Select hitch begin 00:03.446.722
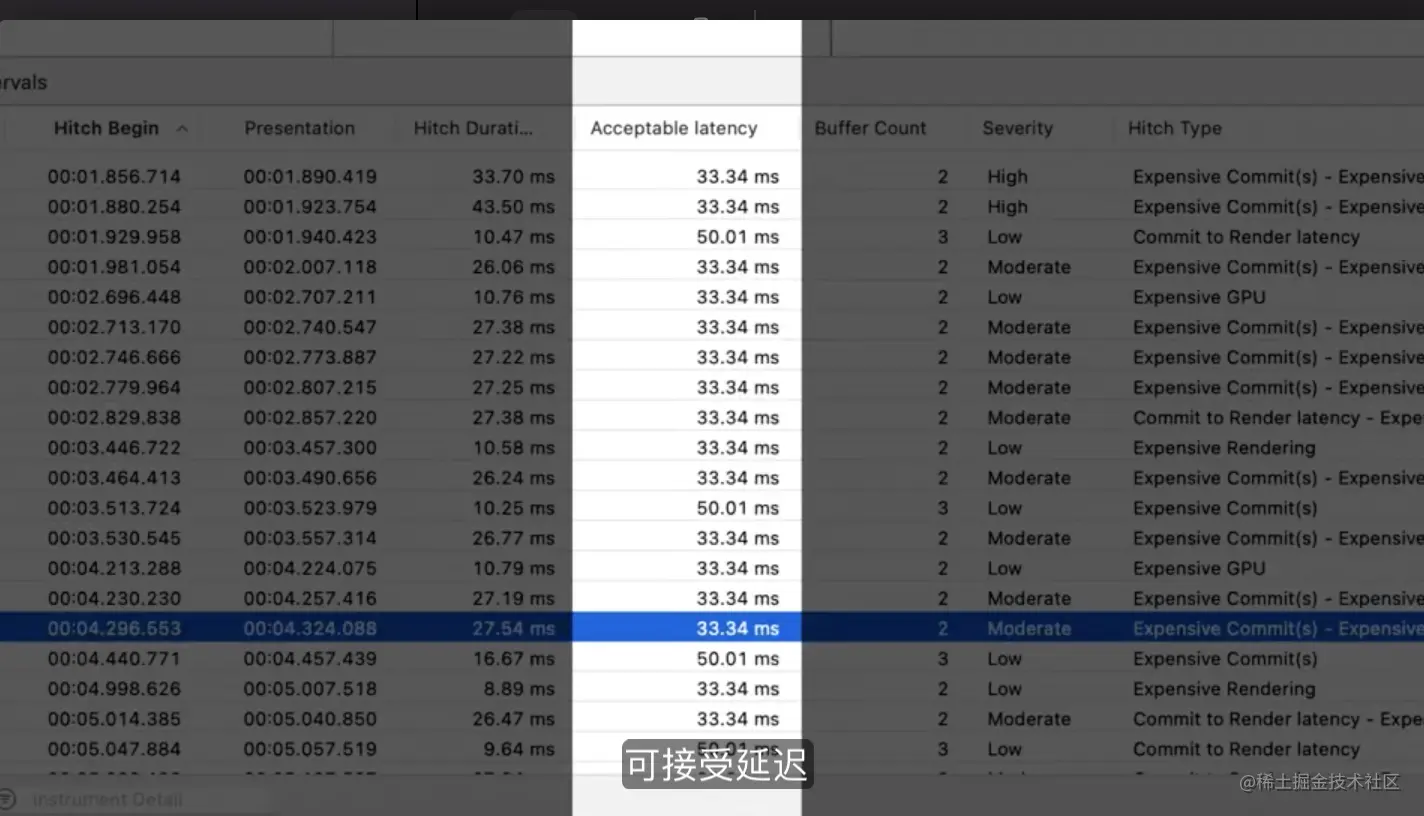 point(114,448)
